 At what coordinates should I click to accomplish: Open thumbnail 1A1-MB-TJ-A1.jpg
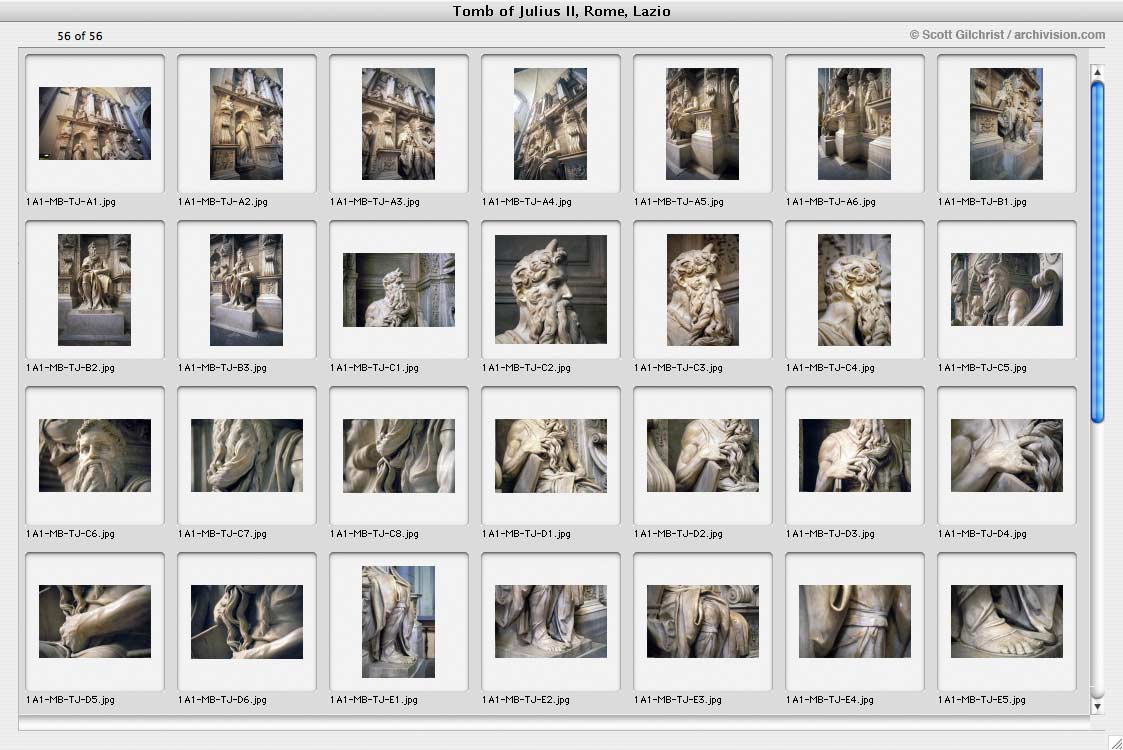95,123
